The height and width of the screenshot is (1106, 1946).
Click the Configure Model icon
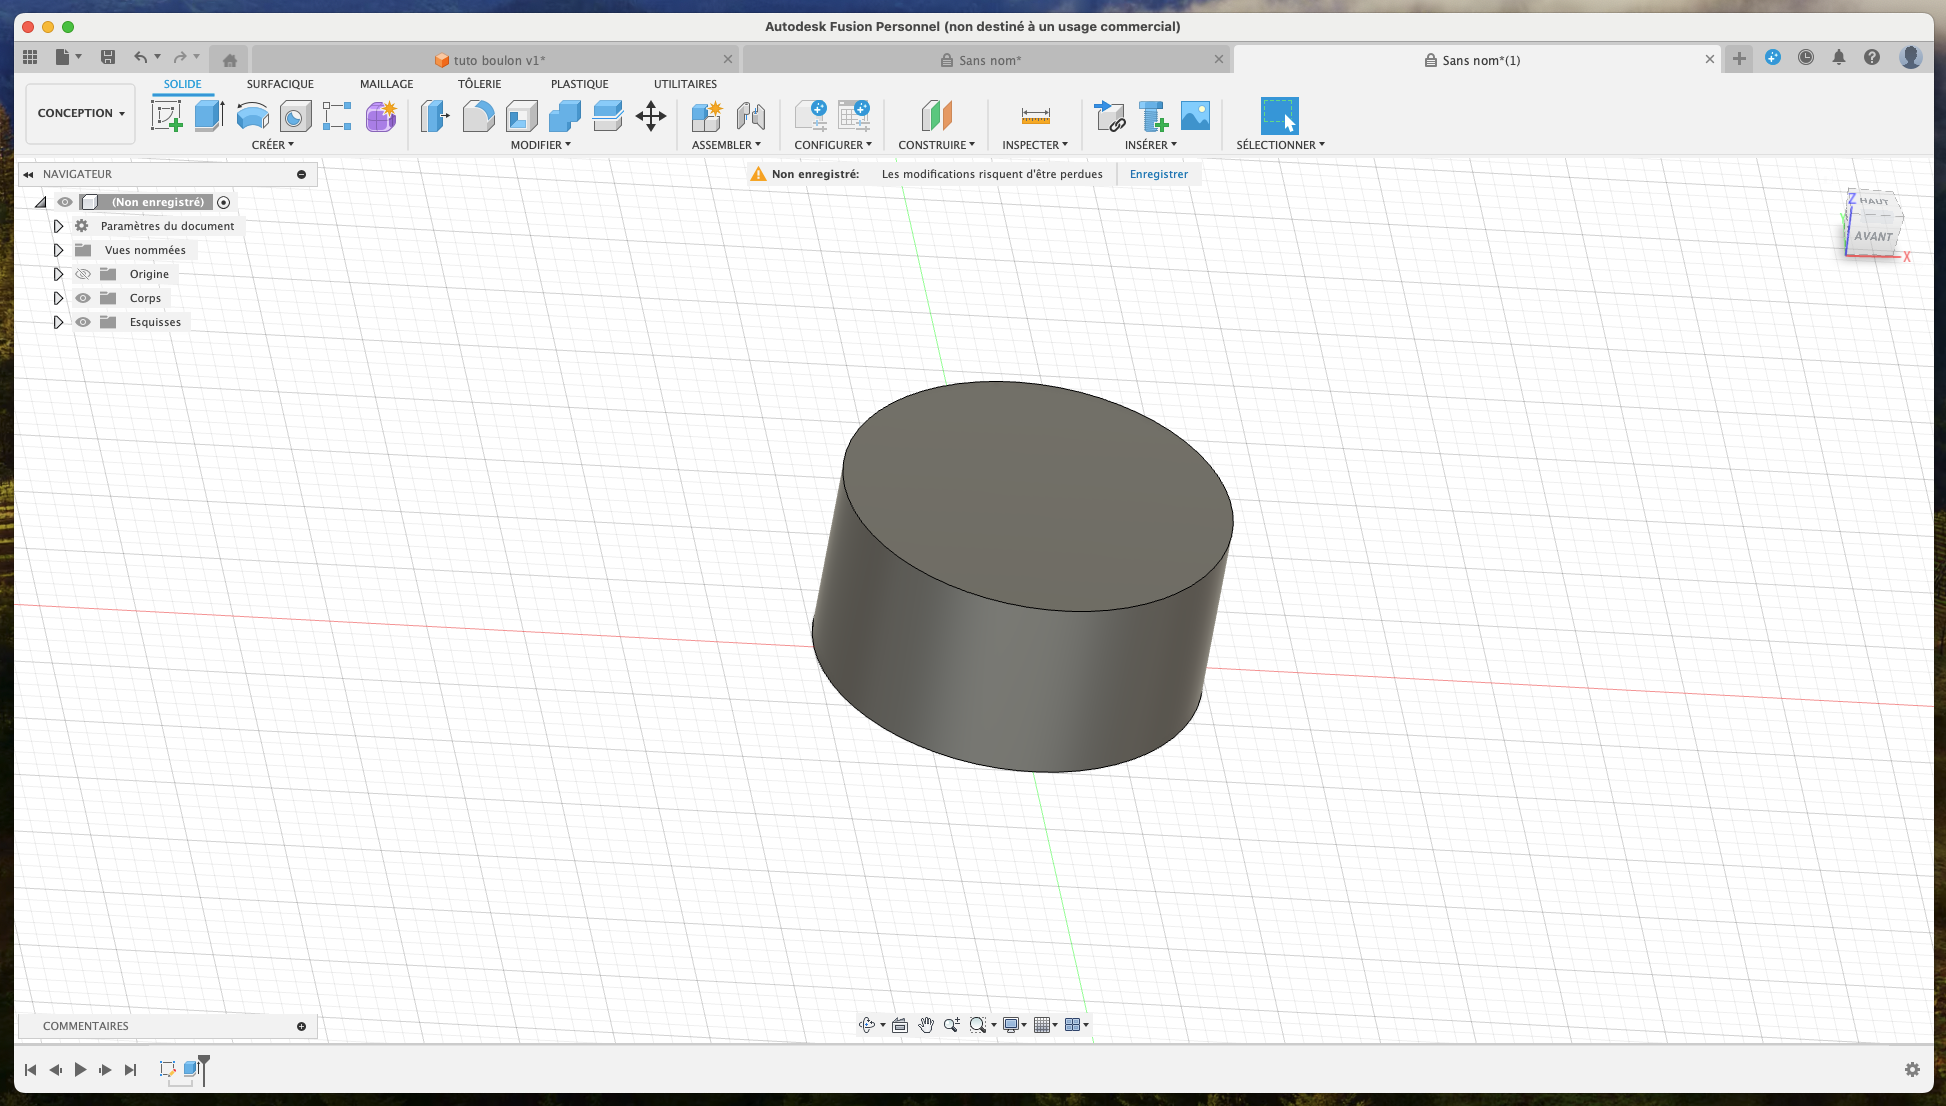[811, 116]
